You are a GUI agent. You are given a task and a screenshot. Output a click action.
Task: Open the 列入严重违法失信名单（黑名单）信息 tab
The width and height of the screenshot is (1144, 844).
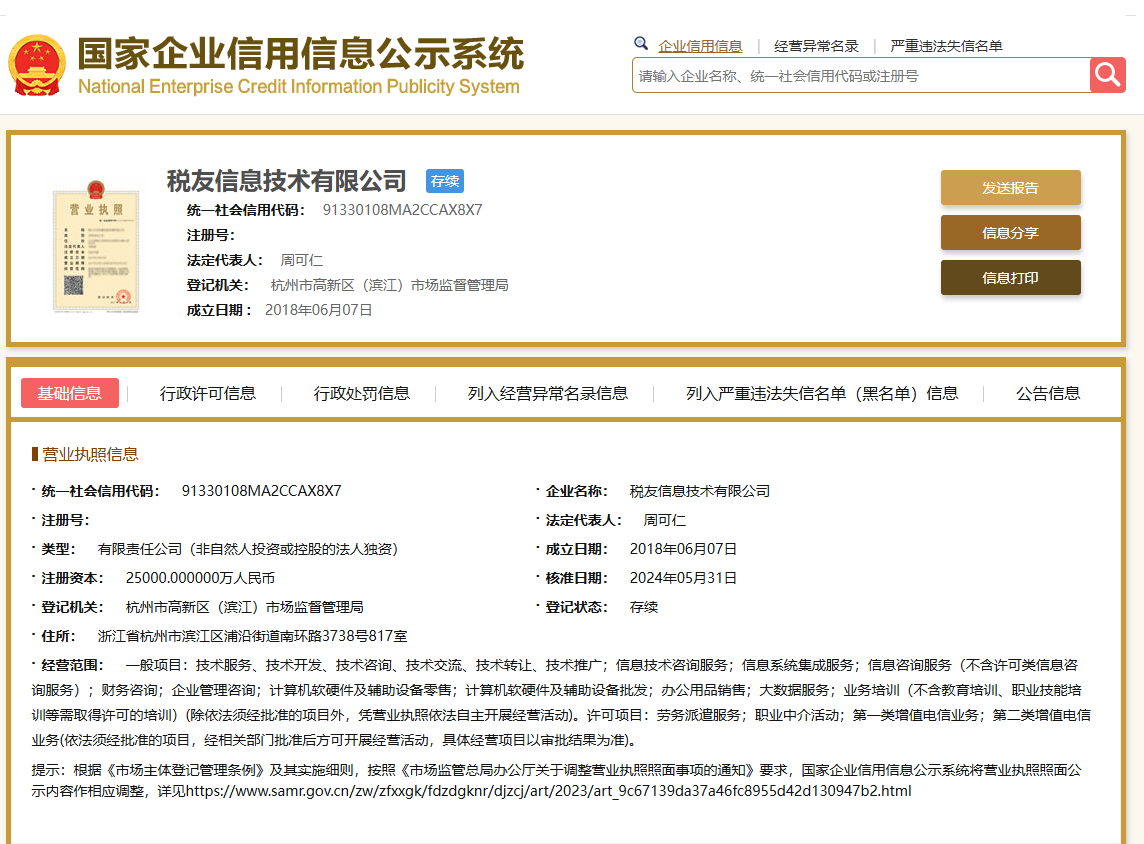[822, 394]
